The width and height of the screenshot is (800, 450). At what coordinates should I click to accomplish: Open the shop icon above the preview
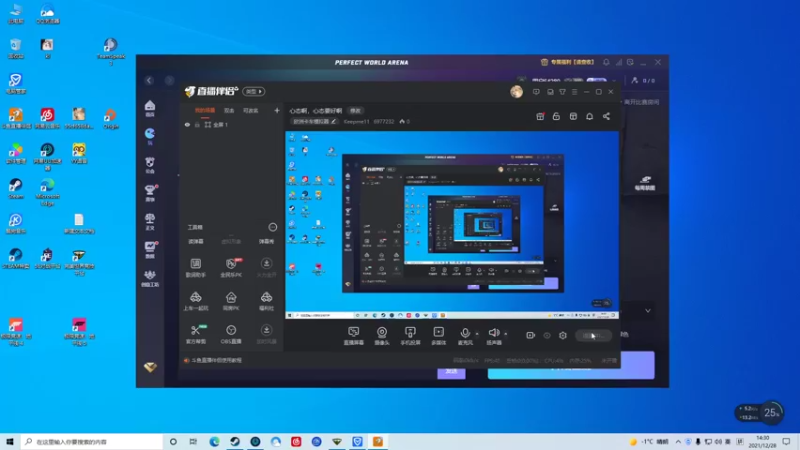tap(573, 116)
